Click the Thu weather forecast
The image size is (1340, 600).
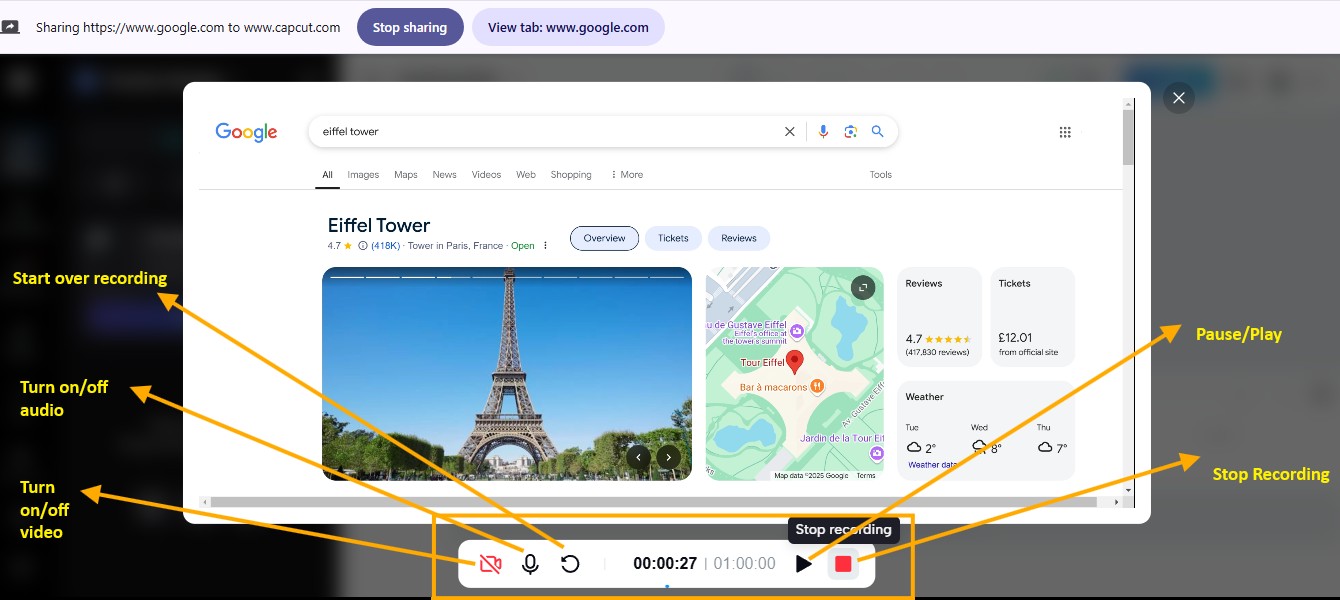pos(1053,439)
